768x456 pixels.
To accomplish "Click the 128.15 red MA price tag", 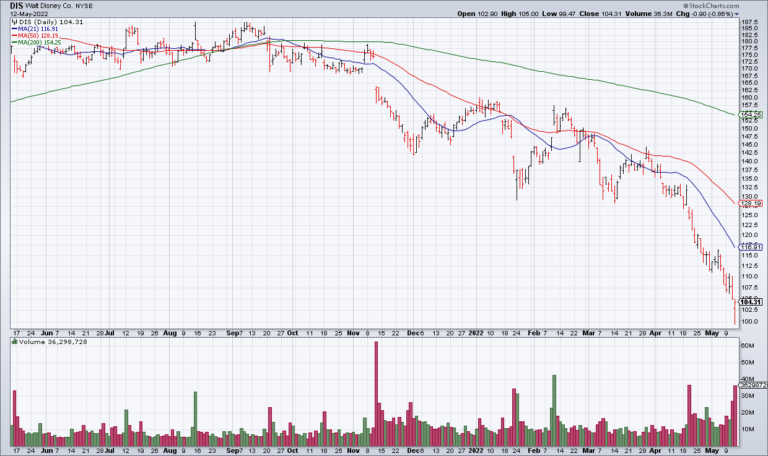I will point(751,203).
